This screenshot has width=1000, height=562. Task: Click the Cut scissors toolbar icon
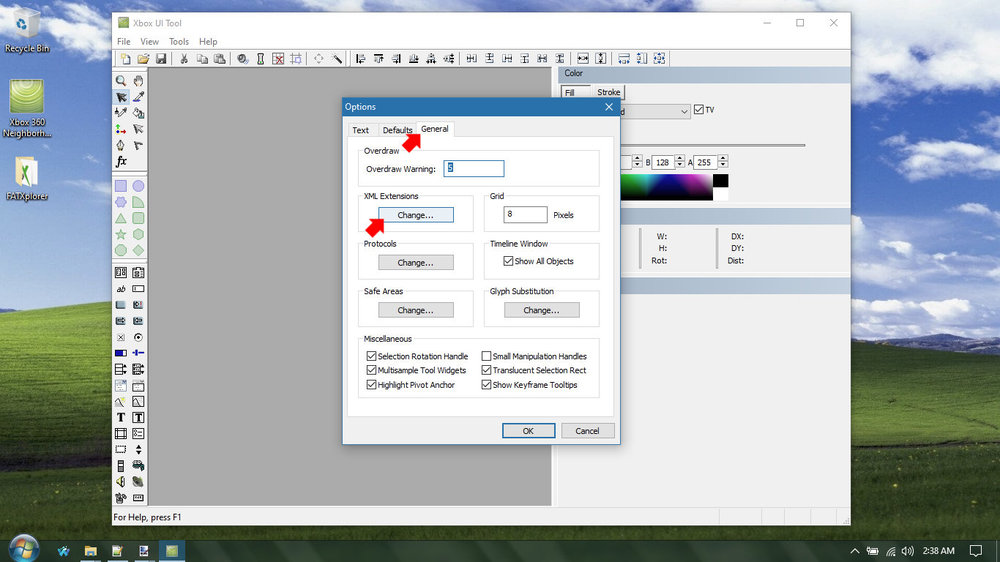184,59
